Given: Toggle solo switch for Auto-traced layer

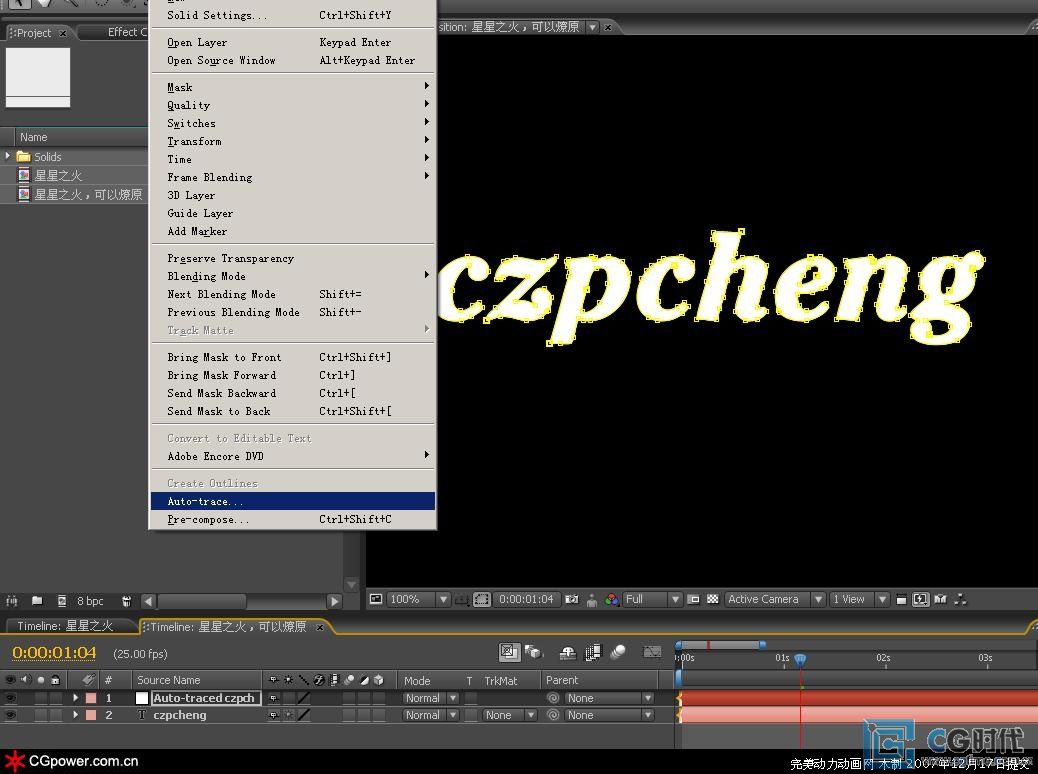Looking at the screenshot, I should (x=41, y=698).
